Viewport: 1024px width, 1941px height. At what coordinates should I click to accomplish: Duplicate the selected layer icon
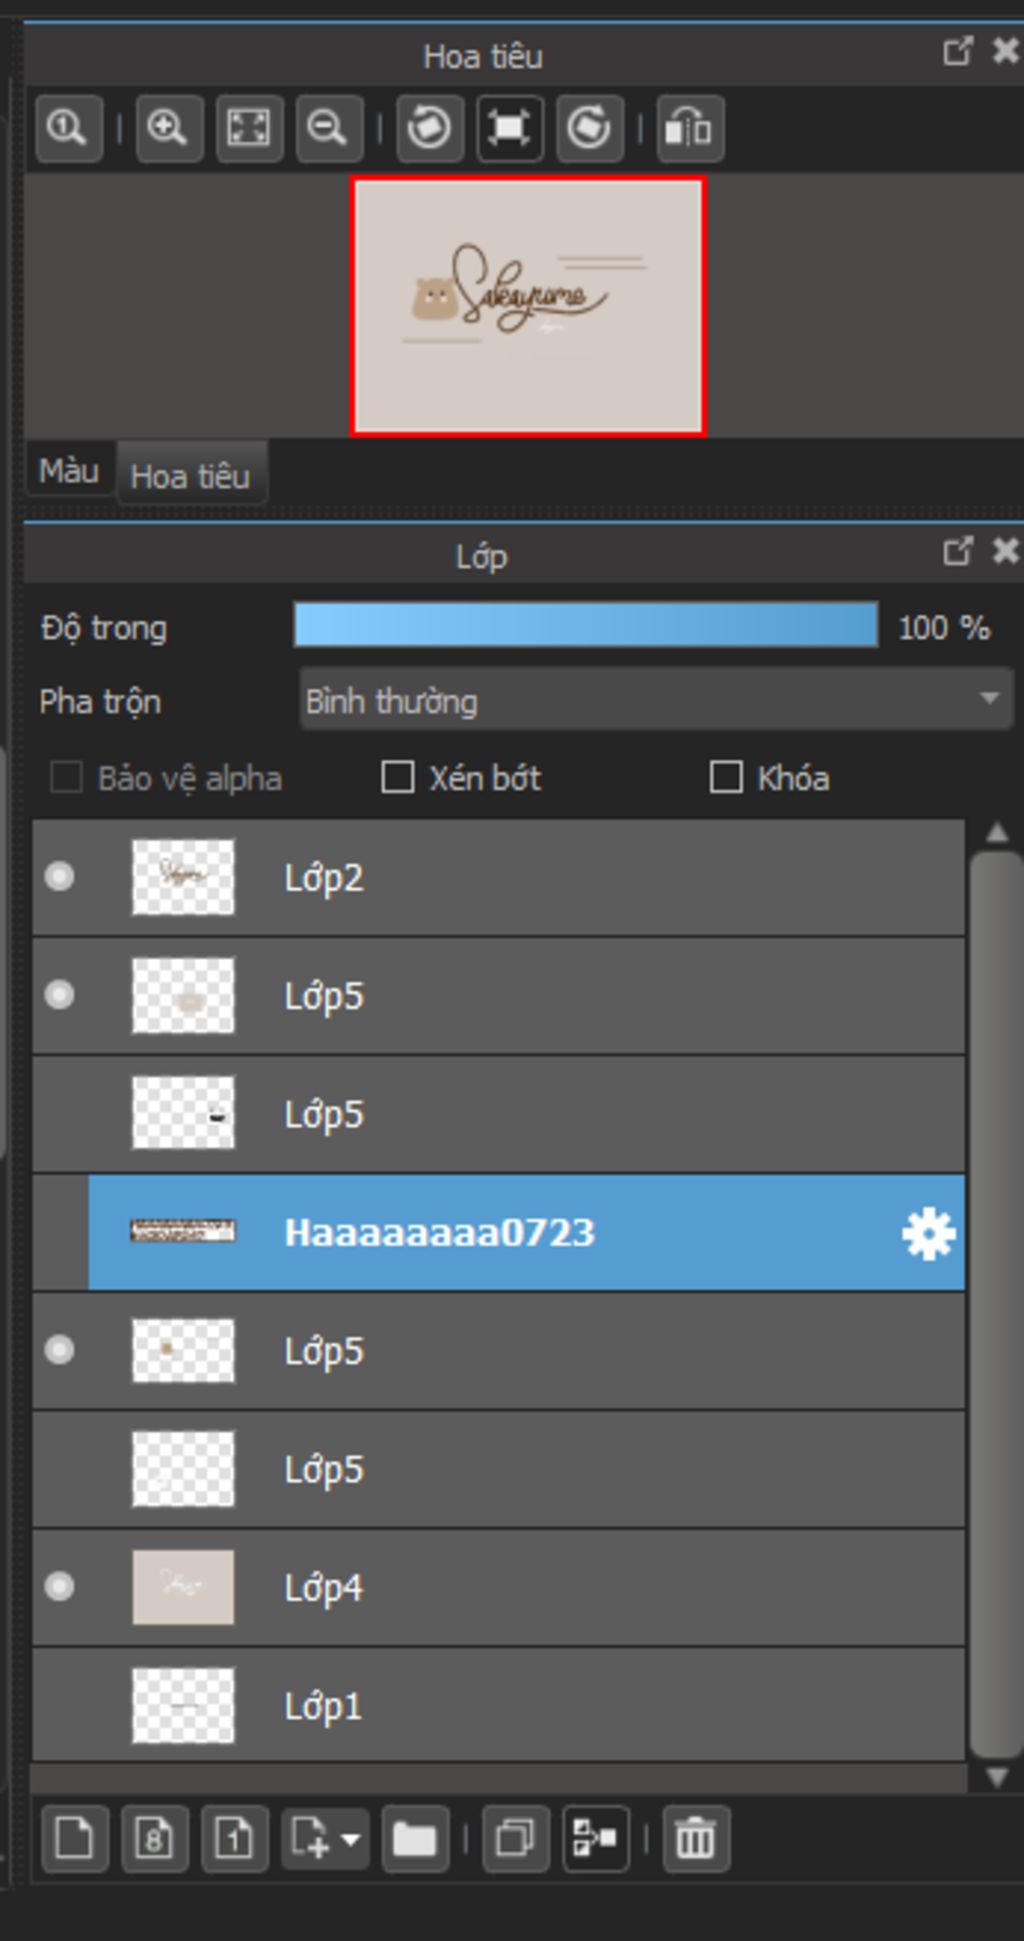(x=515, y=1838)
